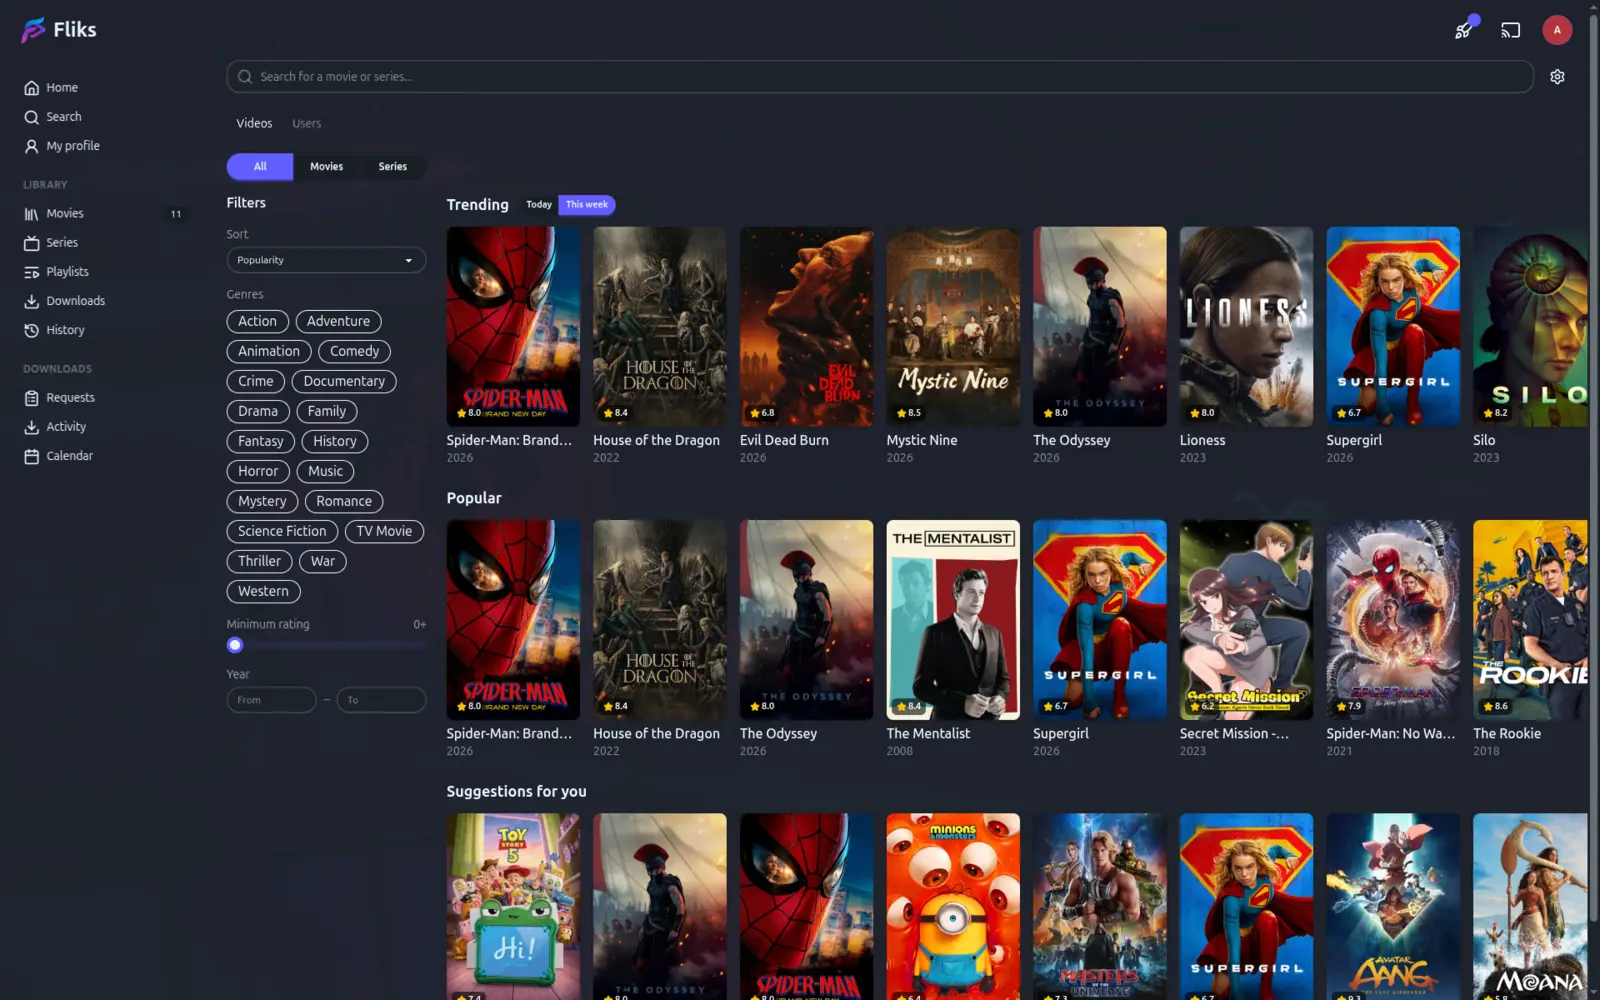Click the search for movie or series field
The width and height of the screenshot is (1600, 1000).
880,77
